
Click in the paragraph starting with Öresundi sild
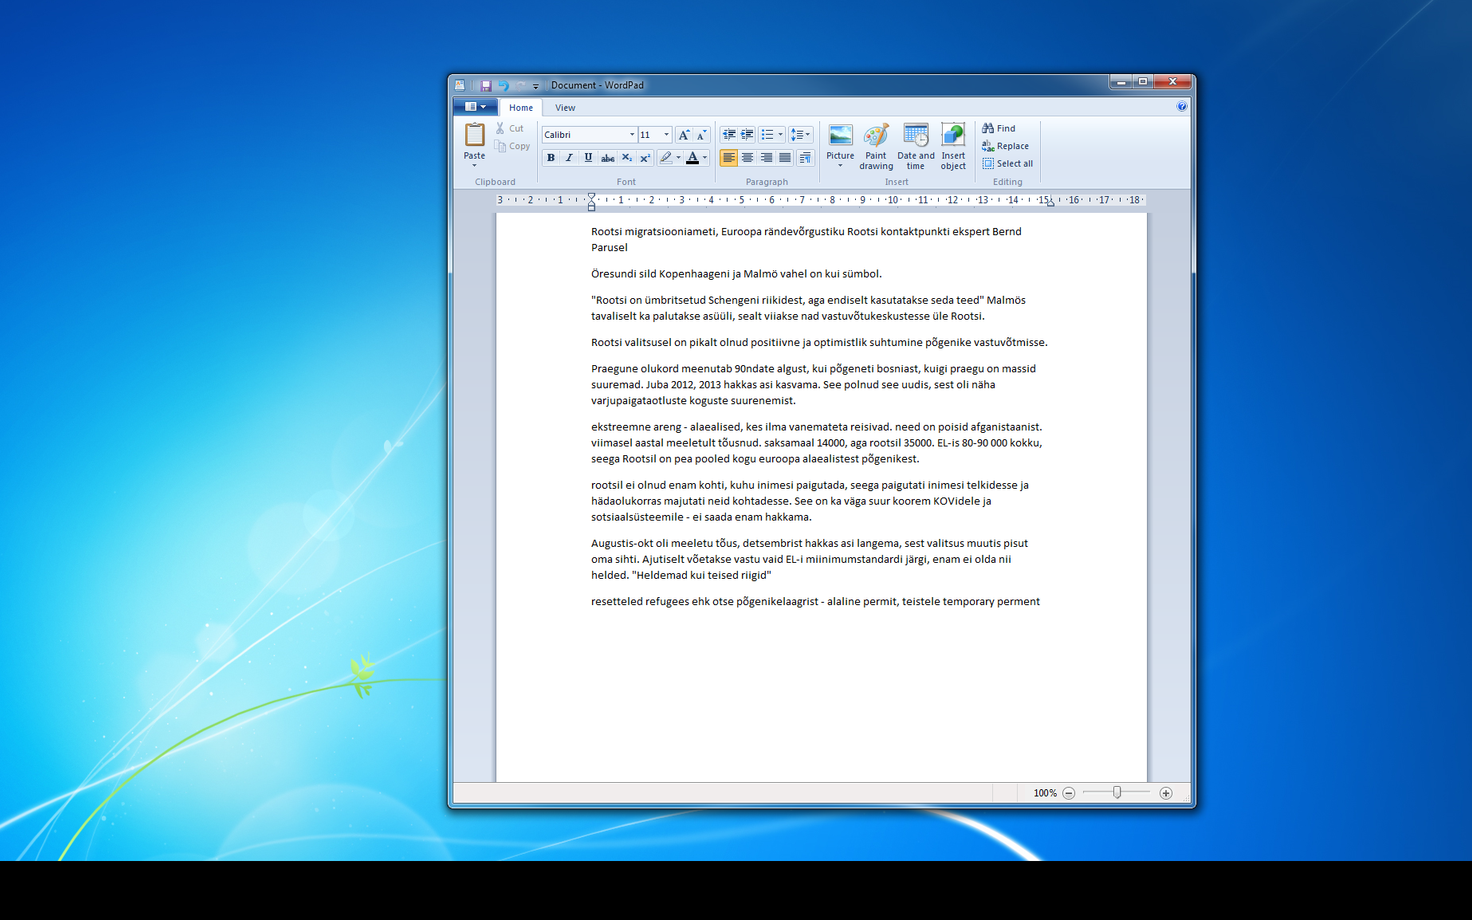click(736, 274)
